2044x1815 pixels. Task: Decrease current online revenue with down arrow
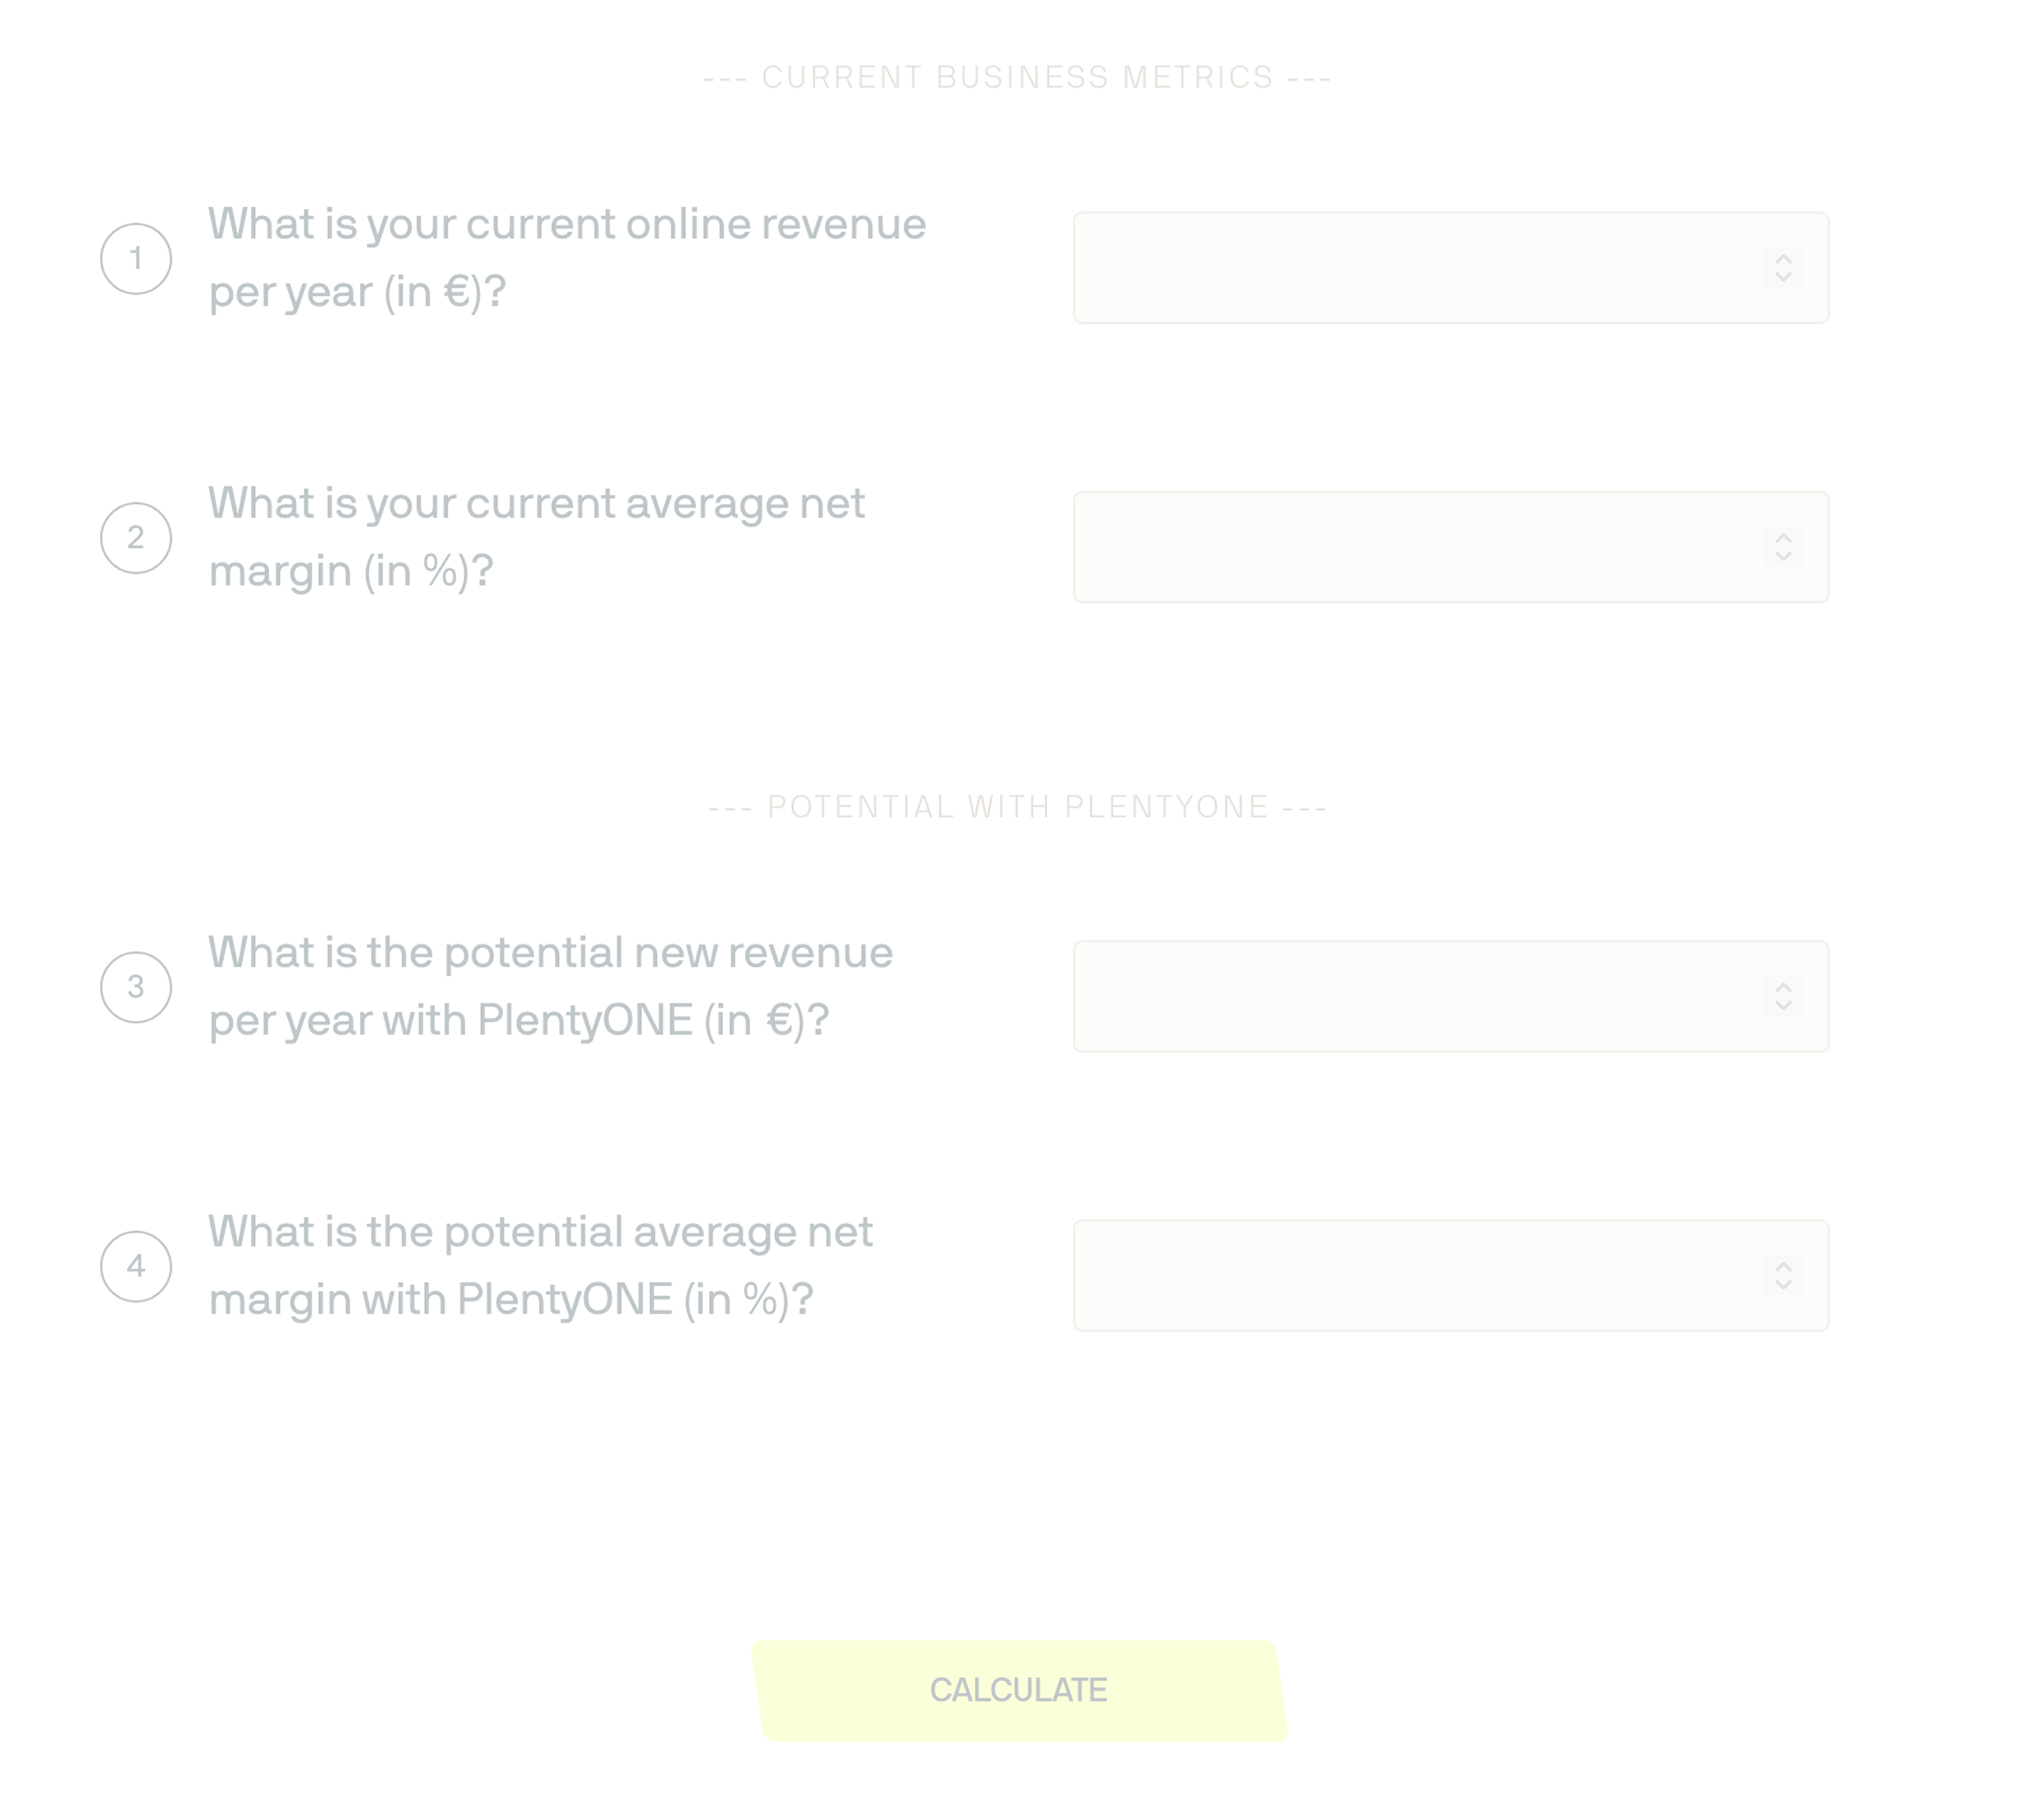[x=1783, y=276]
